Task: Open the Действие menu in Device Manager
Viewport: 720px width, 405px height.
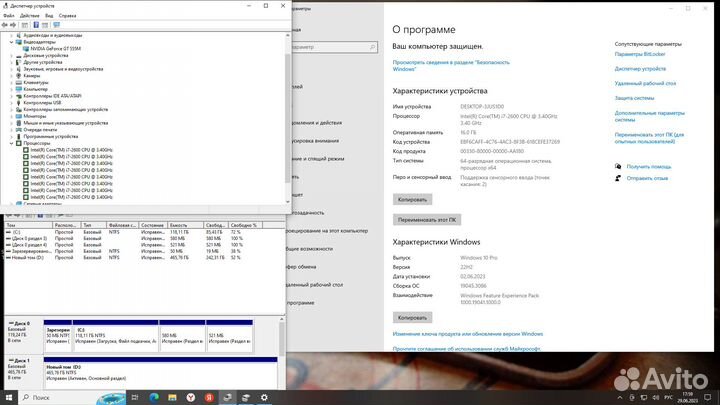Action: (x=30, y=16)
